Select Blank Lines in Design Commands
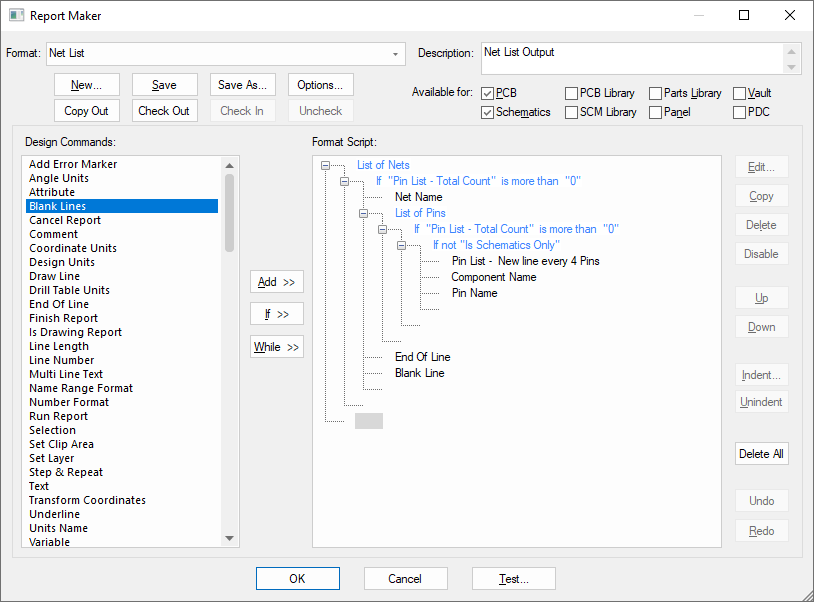Screen dimensions: 814x602 57,206
